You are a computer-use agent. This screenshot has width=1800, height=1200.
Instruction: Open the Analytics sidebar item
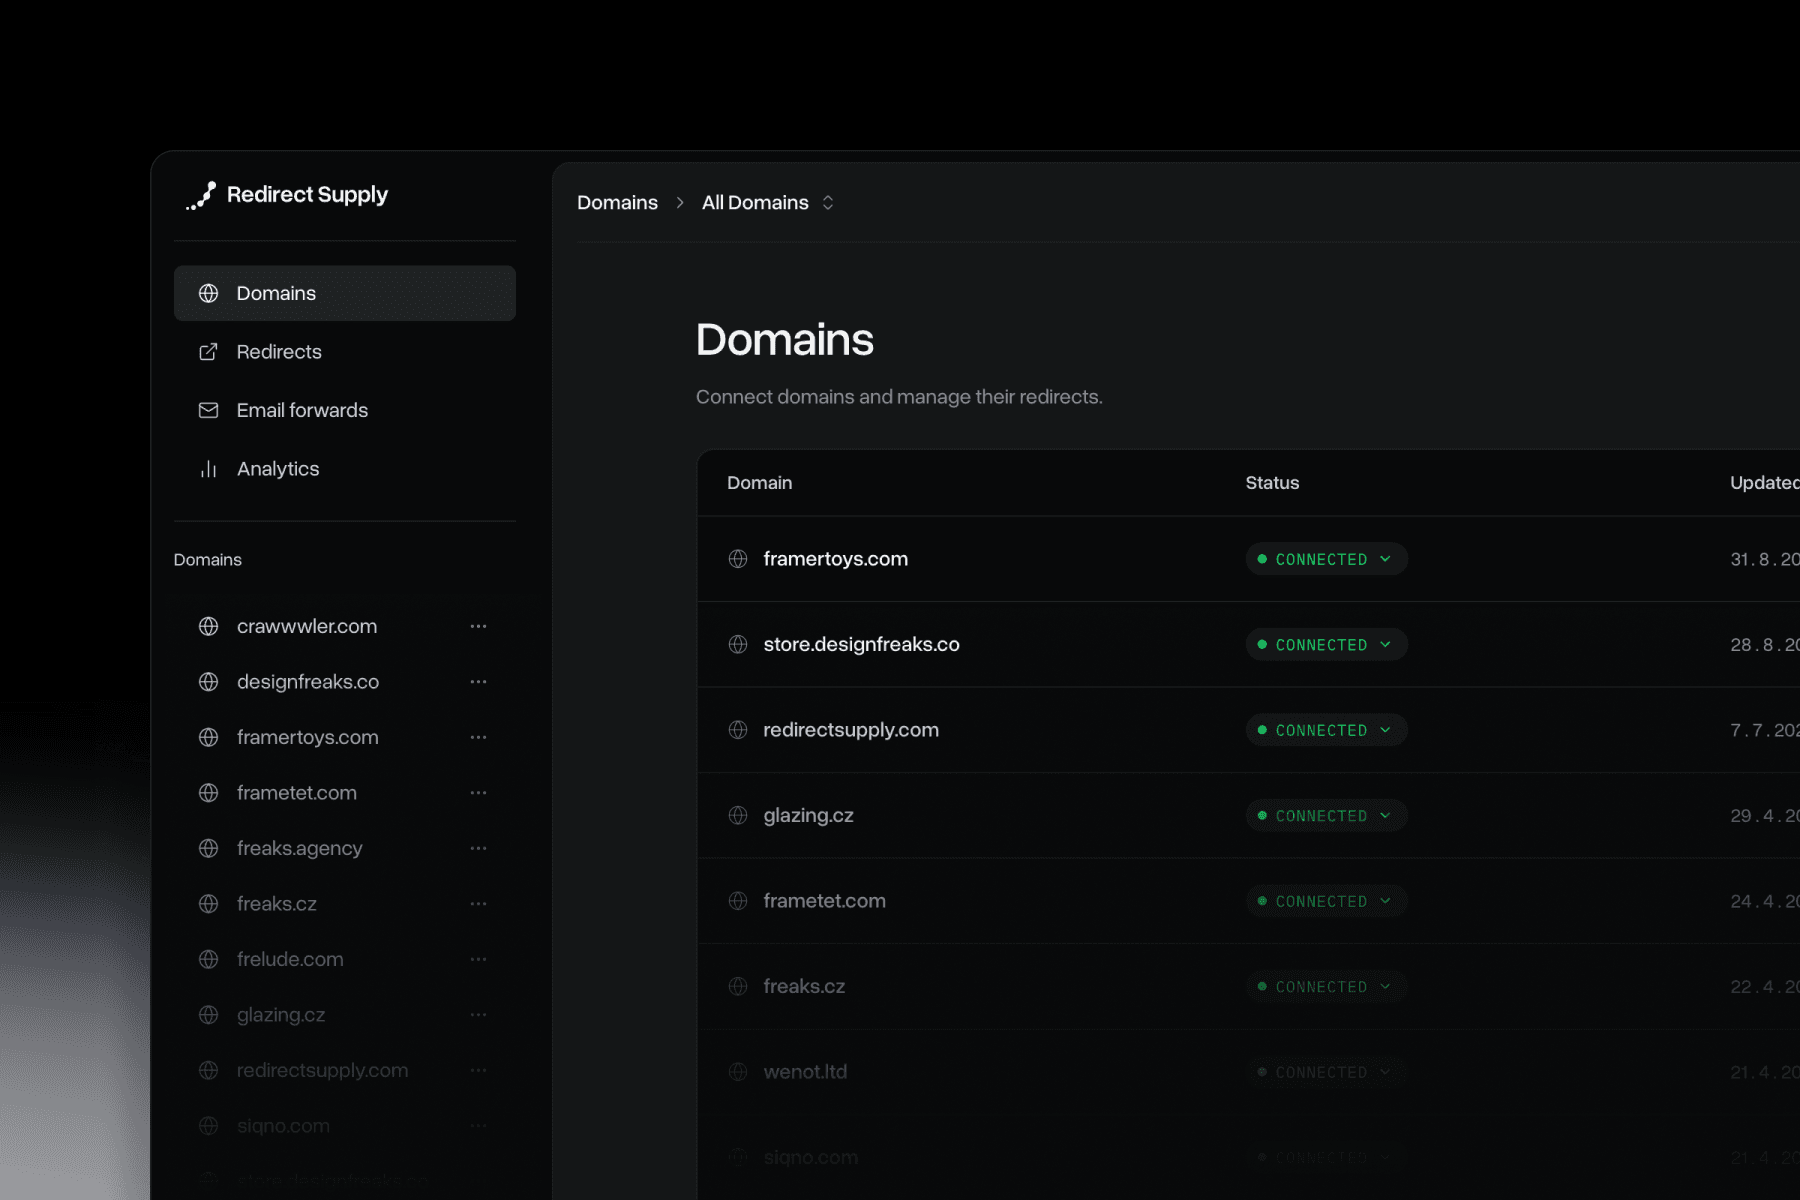coord(345,469)
